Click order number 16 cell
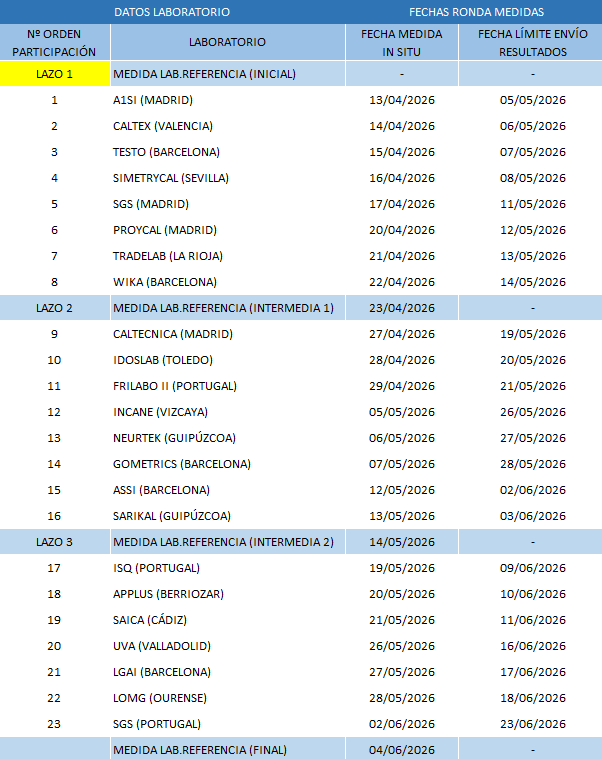The image size is (602, 759). tap(55, 516)
